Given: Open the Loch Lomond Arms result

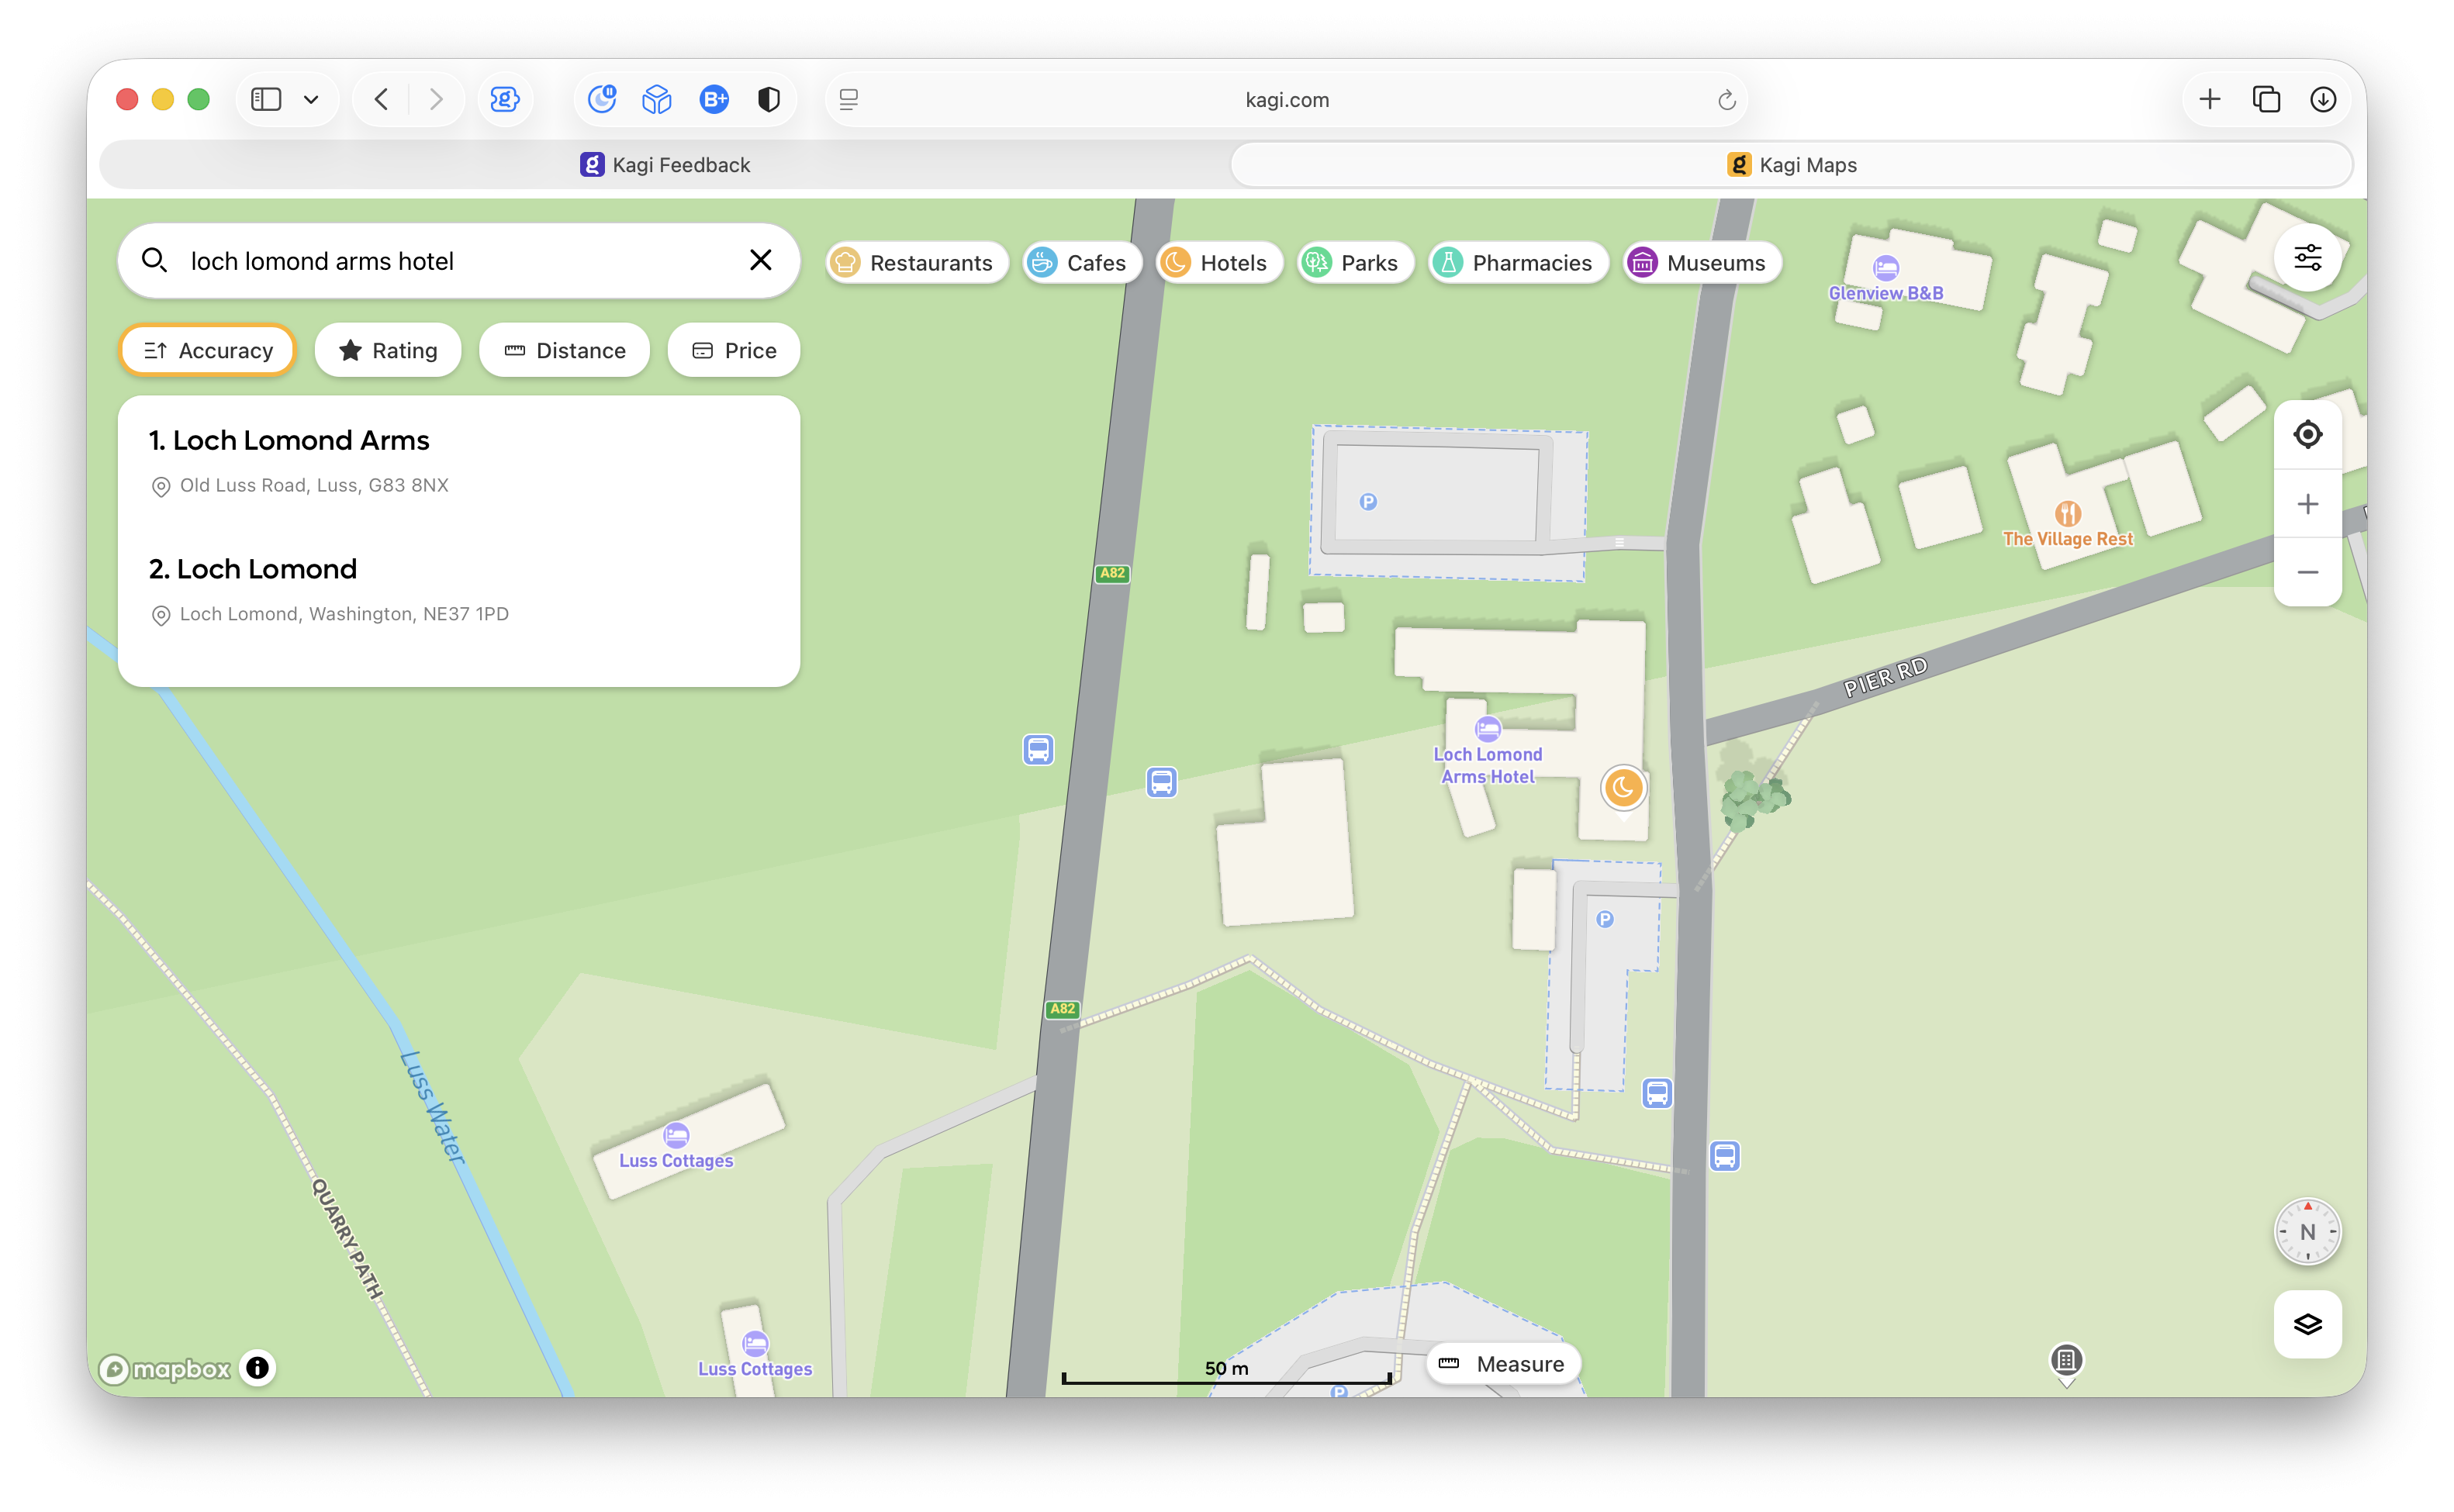Looking at the screenshot, I should point(289,440).
